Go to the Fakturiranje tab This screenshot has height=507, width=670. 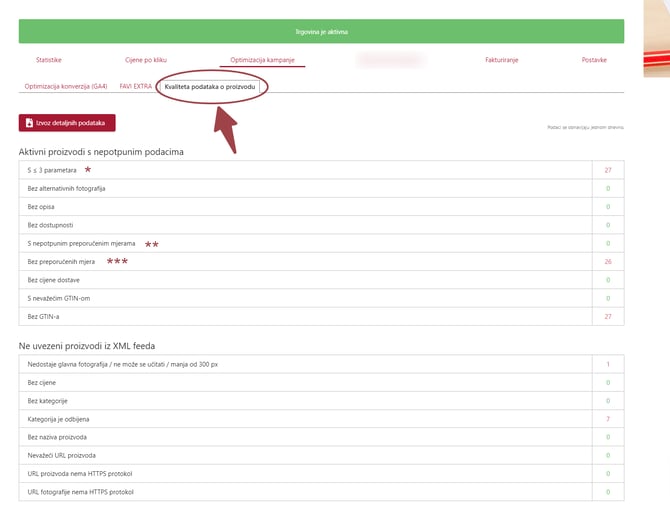[x=502, y=60]
